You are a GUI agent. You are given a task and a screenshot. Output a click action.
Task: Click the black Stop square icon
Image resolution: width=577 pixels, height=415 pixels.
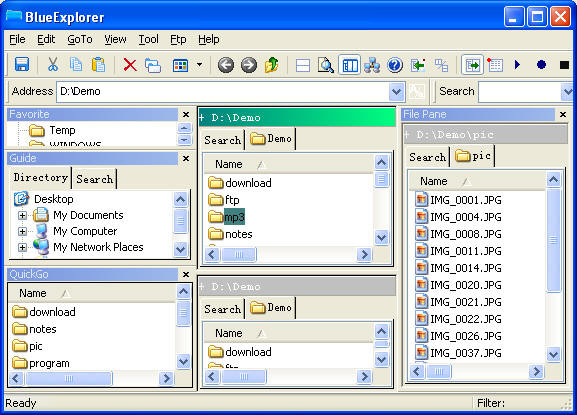(x=564, y=65)
